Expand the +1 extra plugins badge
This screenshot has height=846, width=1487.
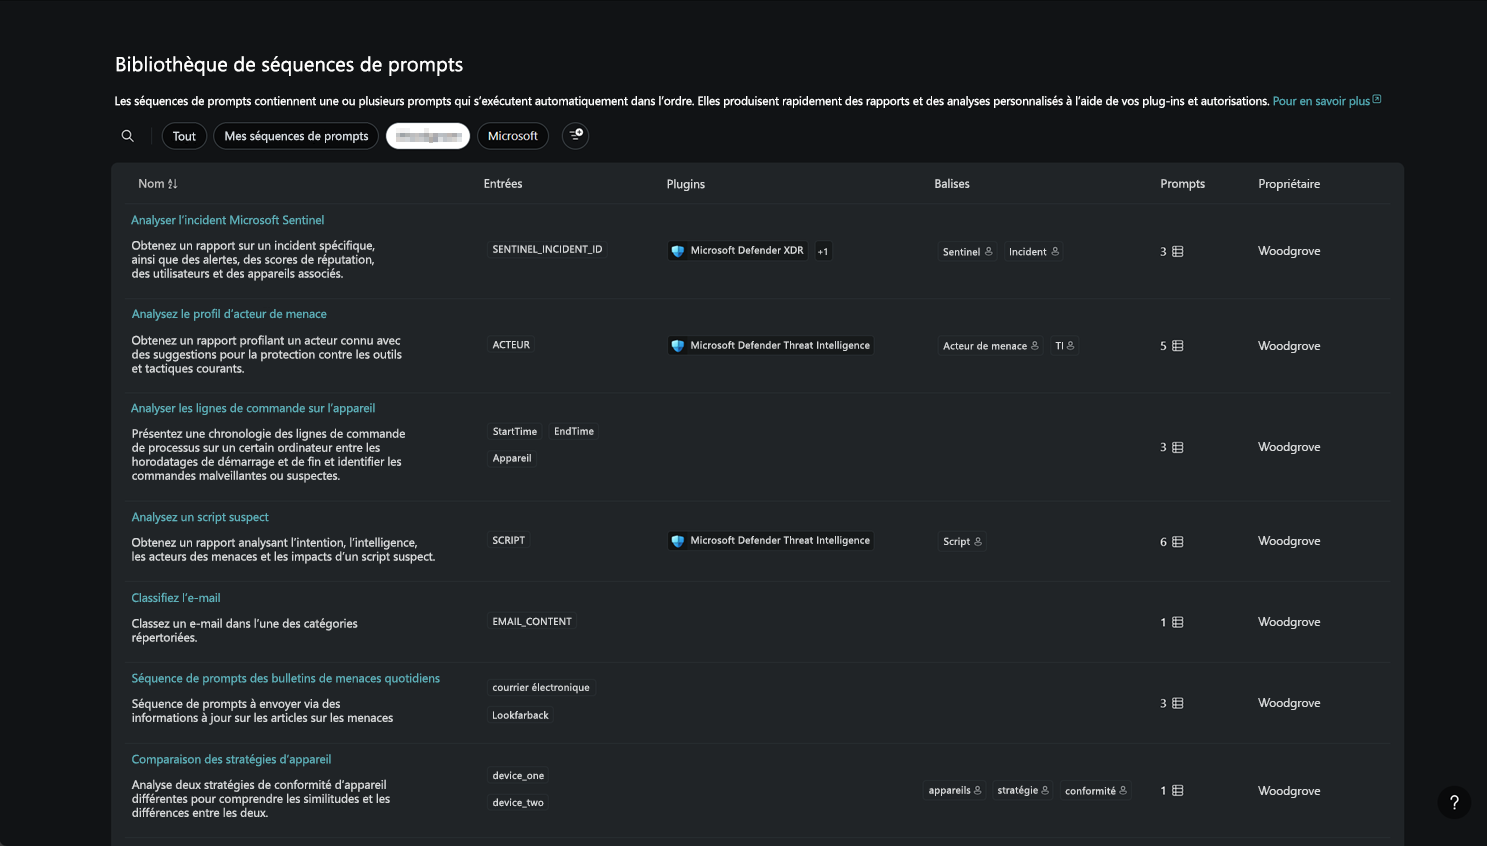tap(823, 251)
